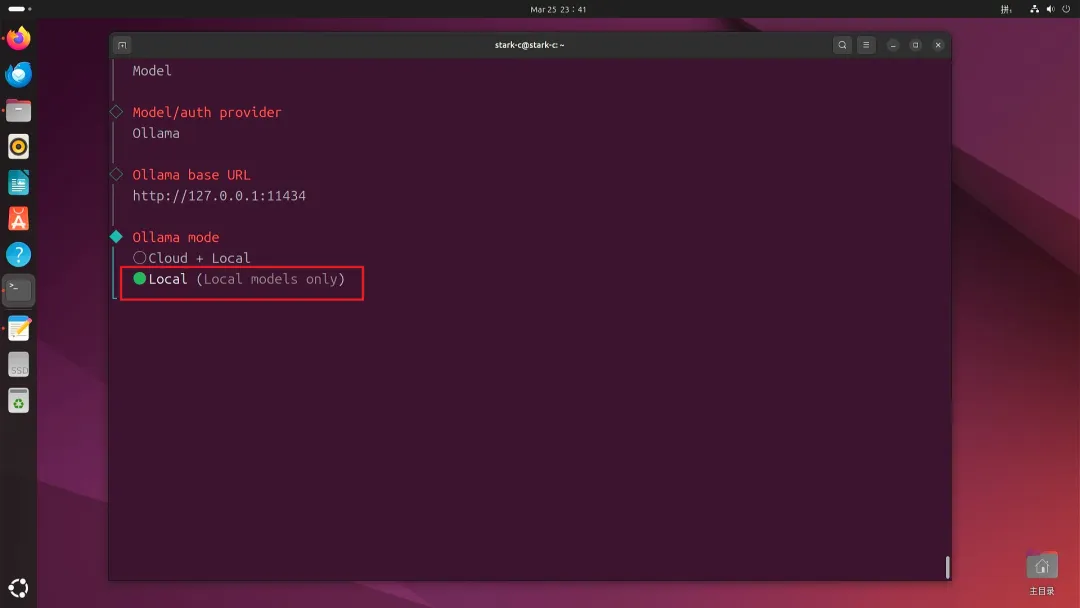The image size is (1080, 608).
Task: Open the power menu icon
Action: 1066,9
